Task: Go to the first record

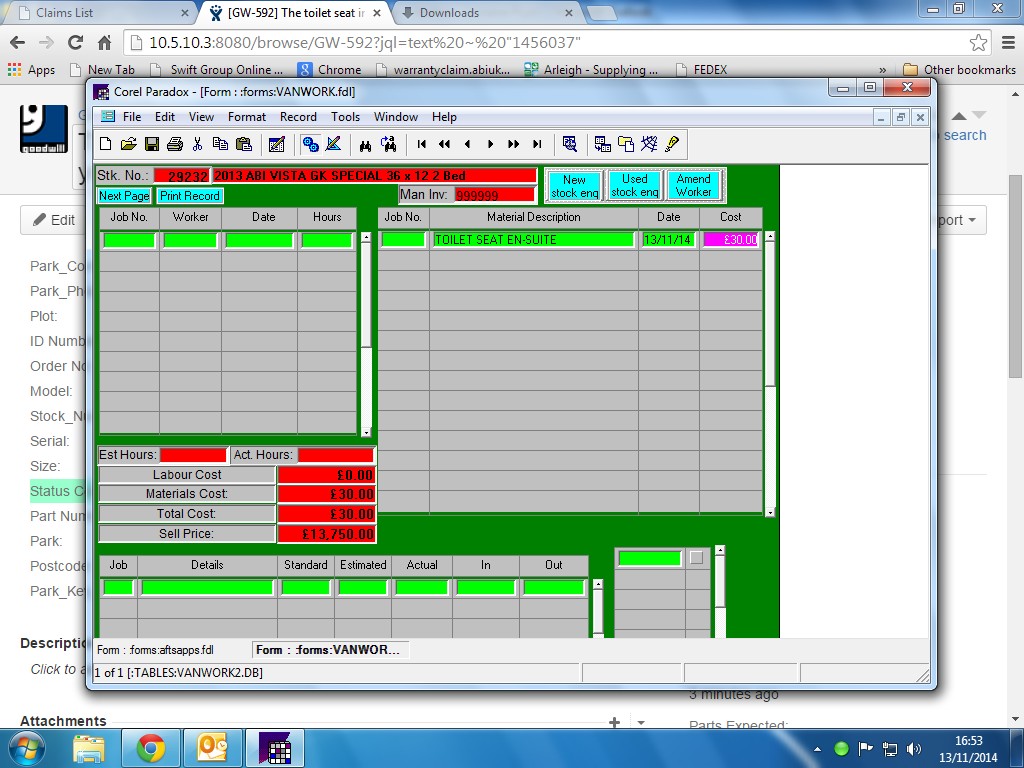Action: point(422,144)
